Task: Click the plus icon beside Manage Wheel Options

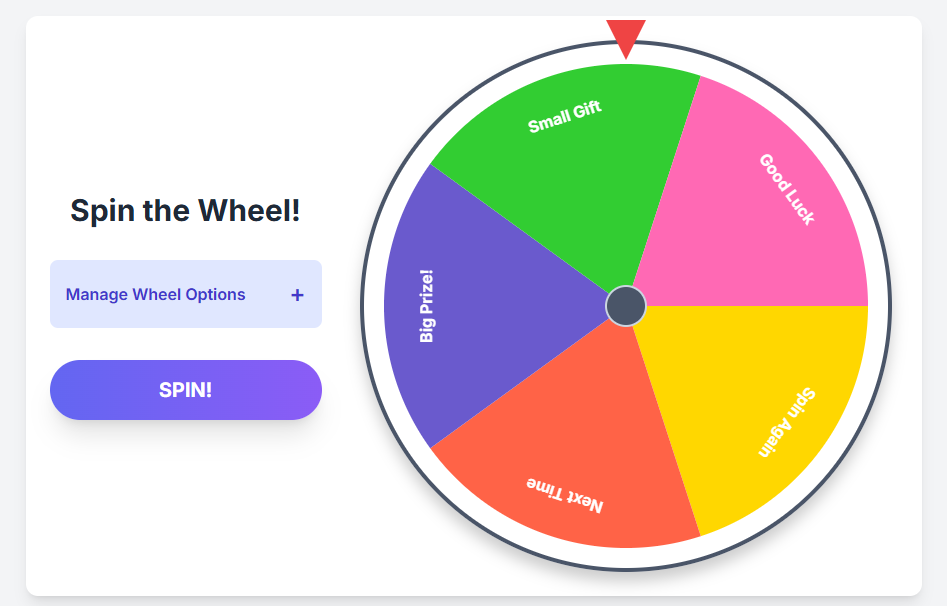Action: pyautogui.click(x=297, y=295)
